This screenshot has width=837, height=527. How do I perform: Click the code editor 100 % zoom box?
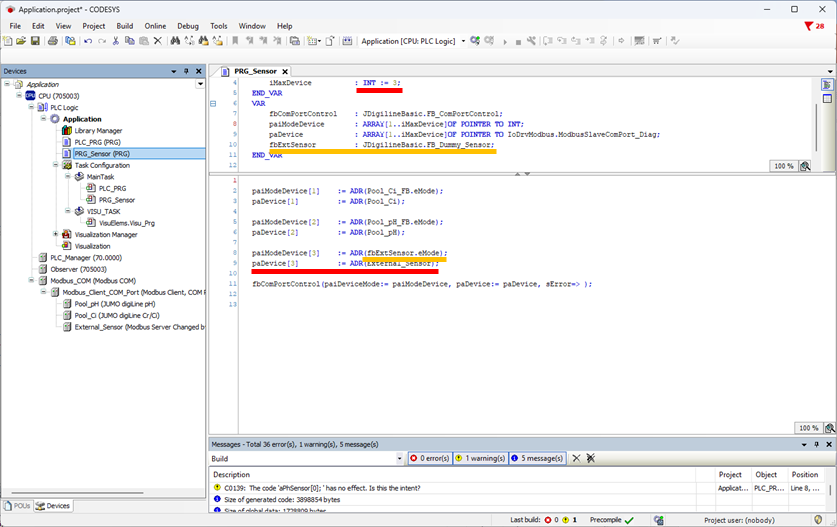click(808, 428)
